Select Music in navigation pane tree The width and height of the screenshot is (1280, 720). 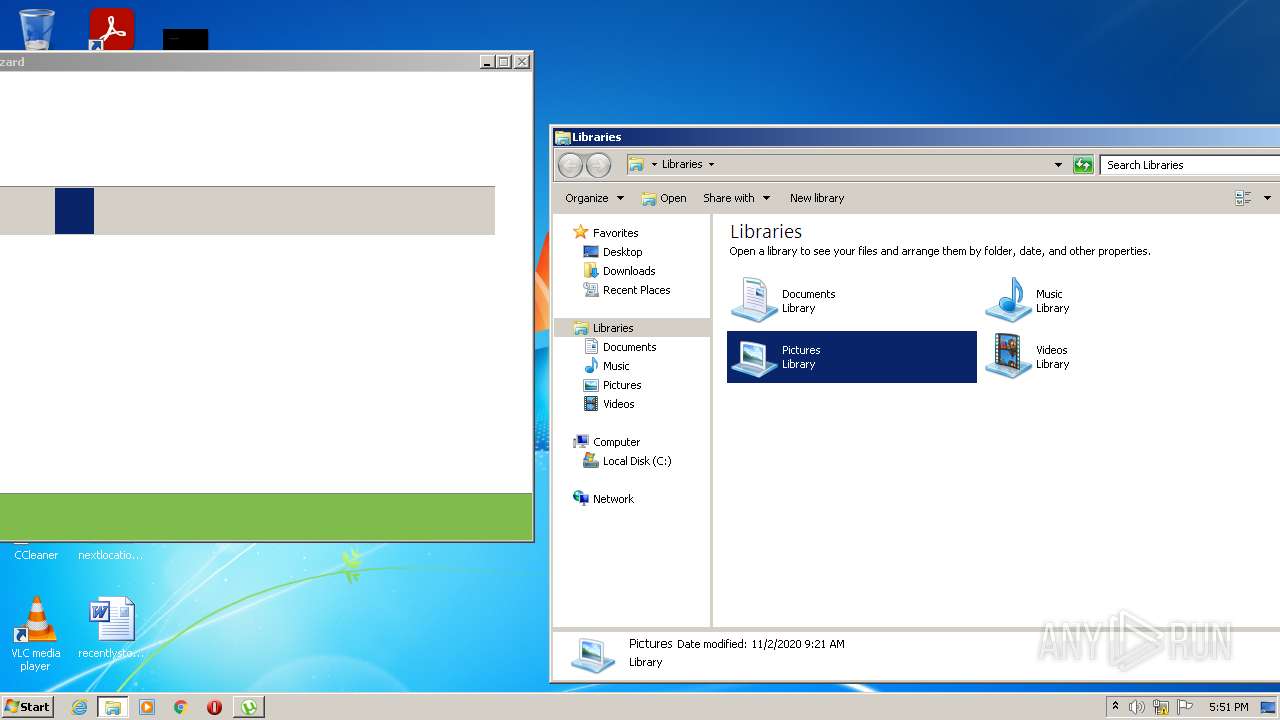click(616, 366)
